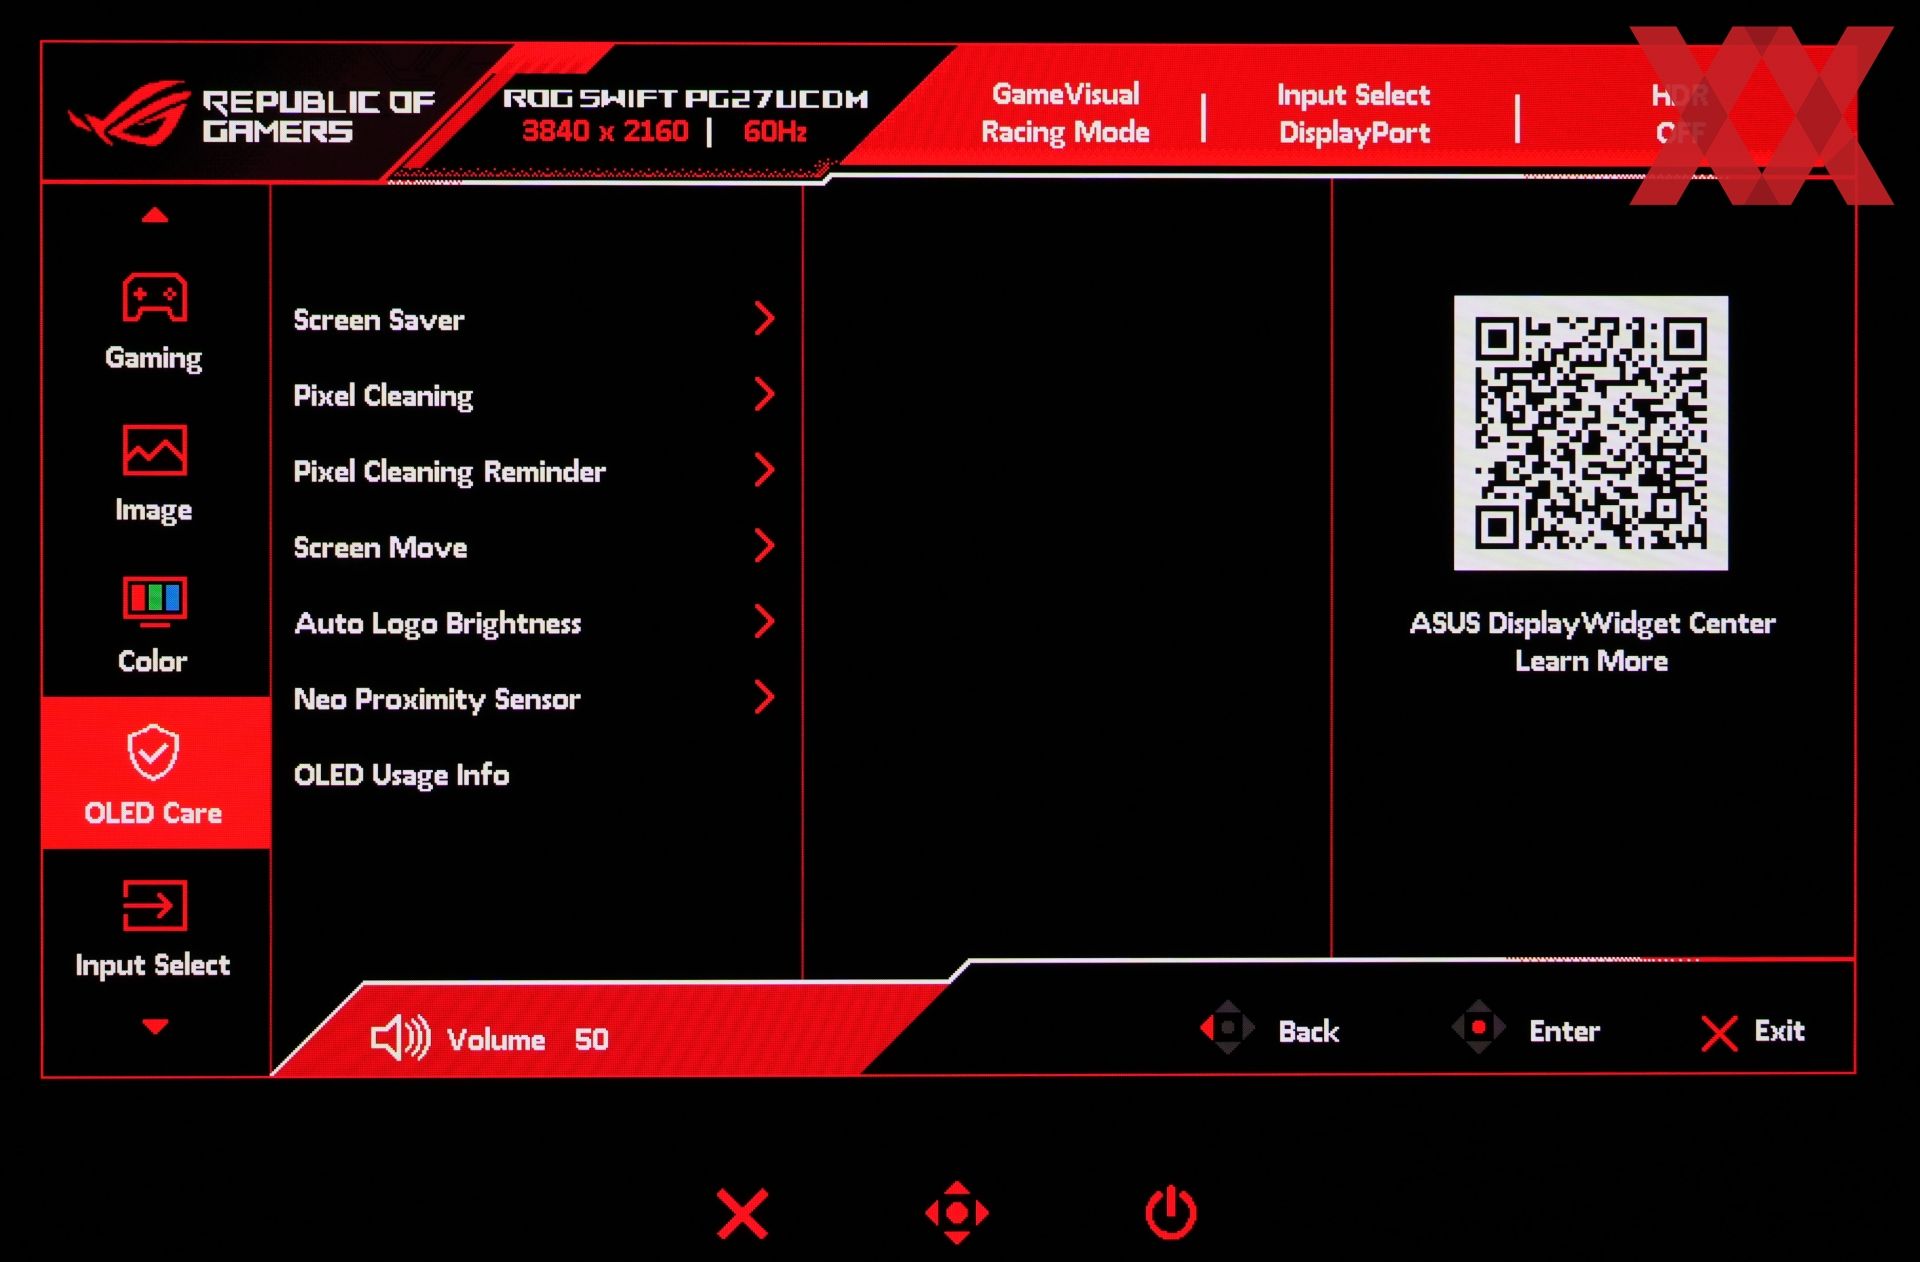Switch to the Image tab label
The image size is (1920, 1262).
pyautogui.click(x=154, y=510)
